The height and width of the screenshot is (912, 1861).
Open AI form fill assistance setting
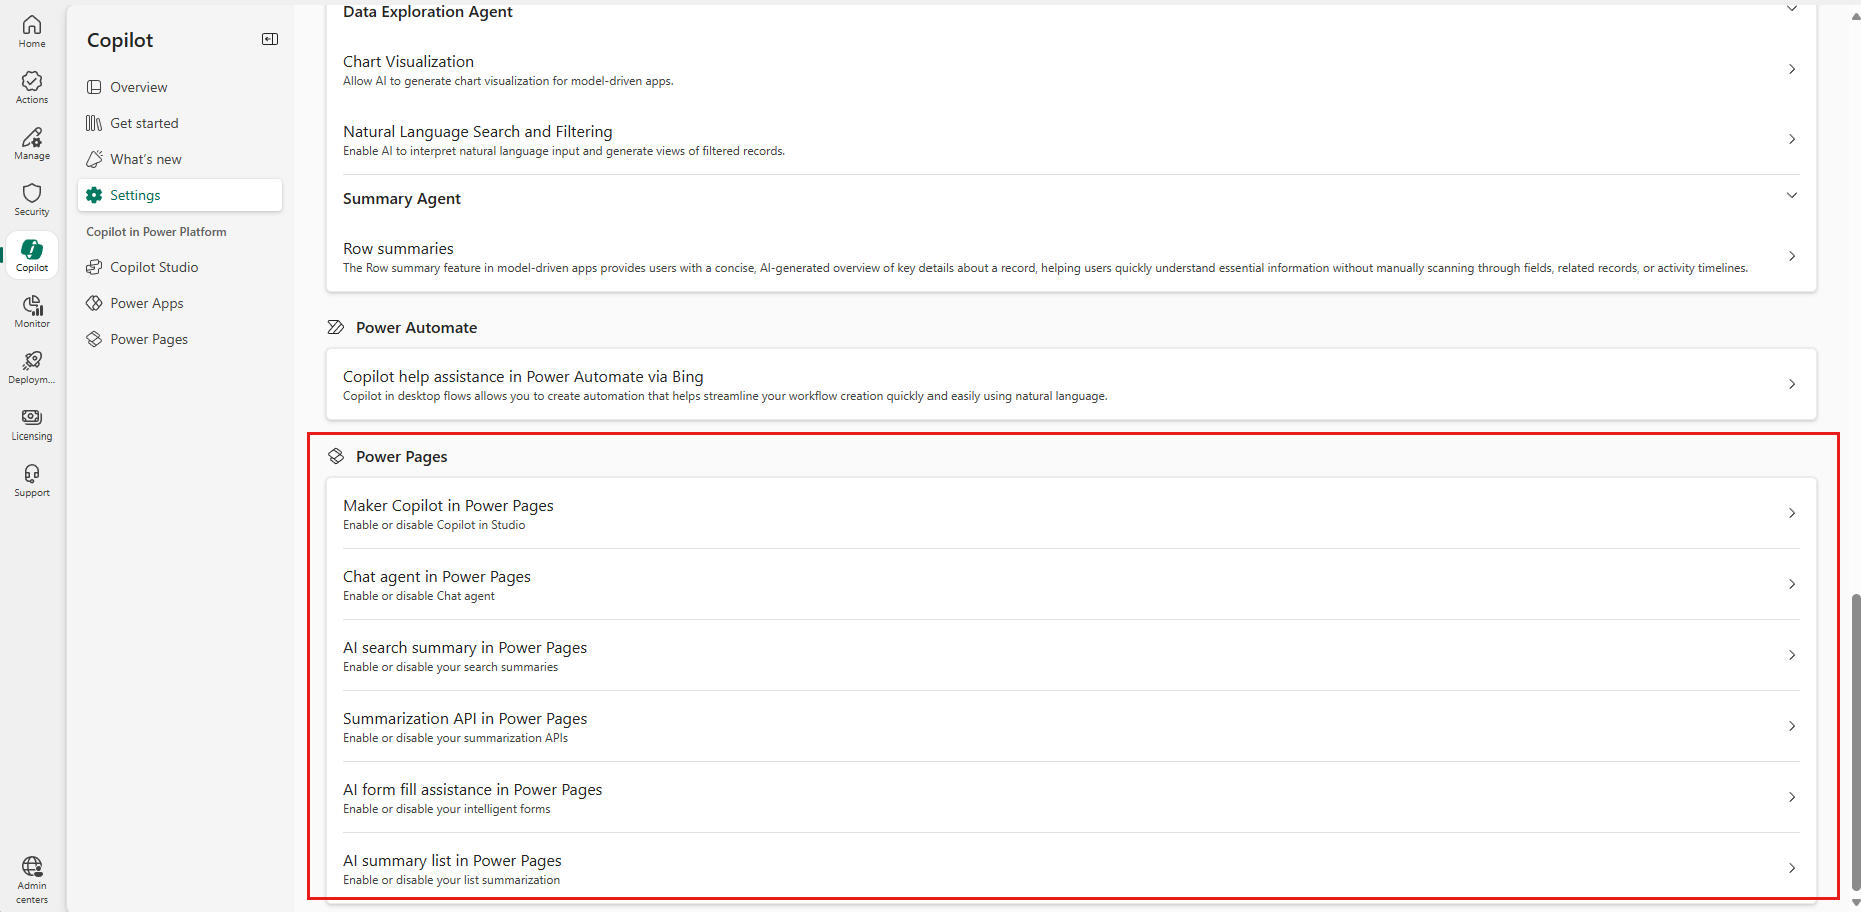click(1071, 797)
